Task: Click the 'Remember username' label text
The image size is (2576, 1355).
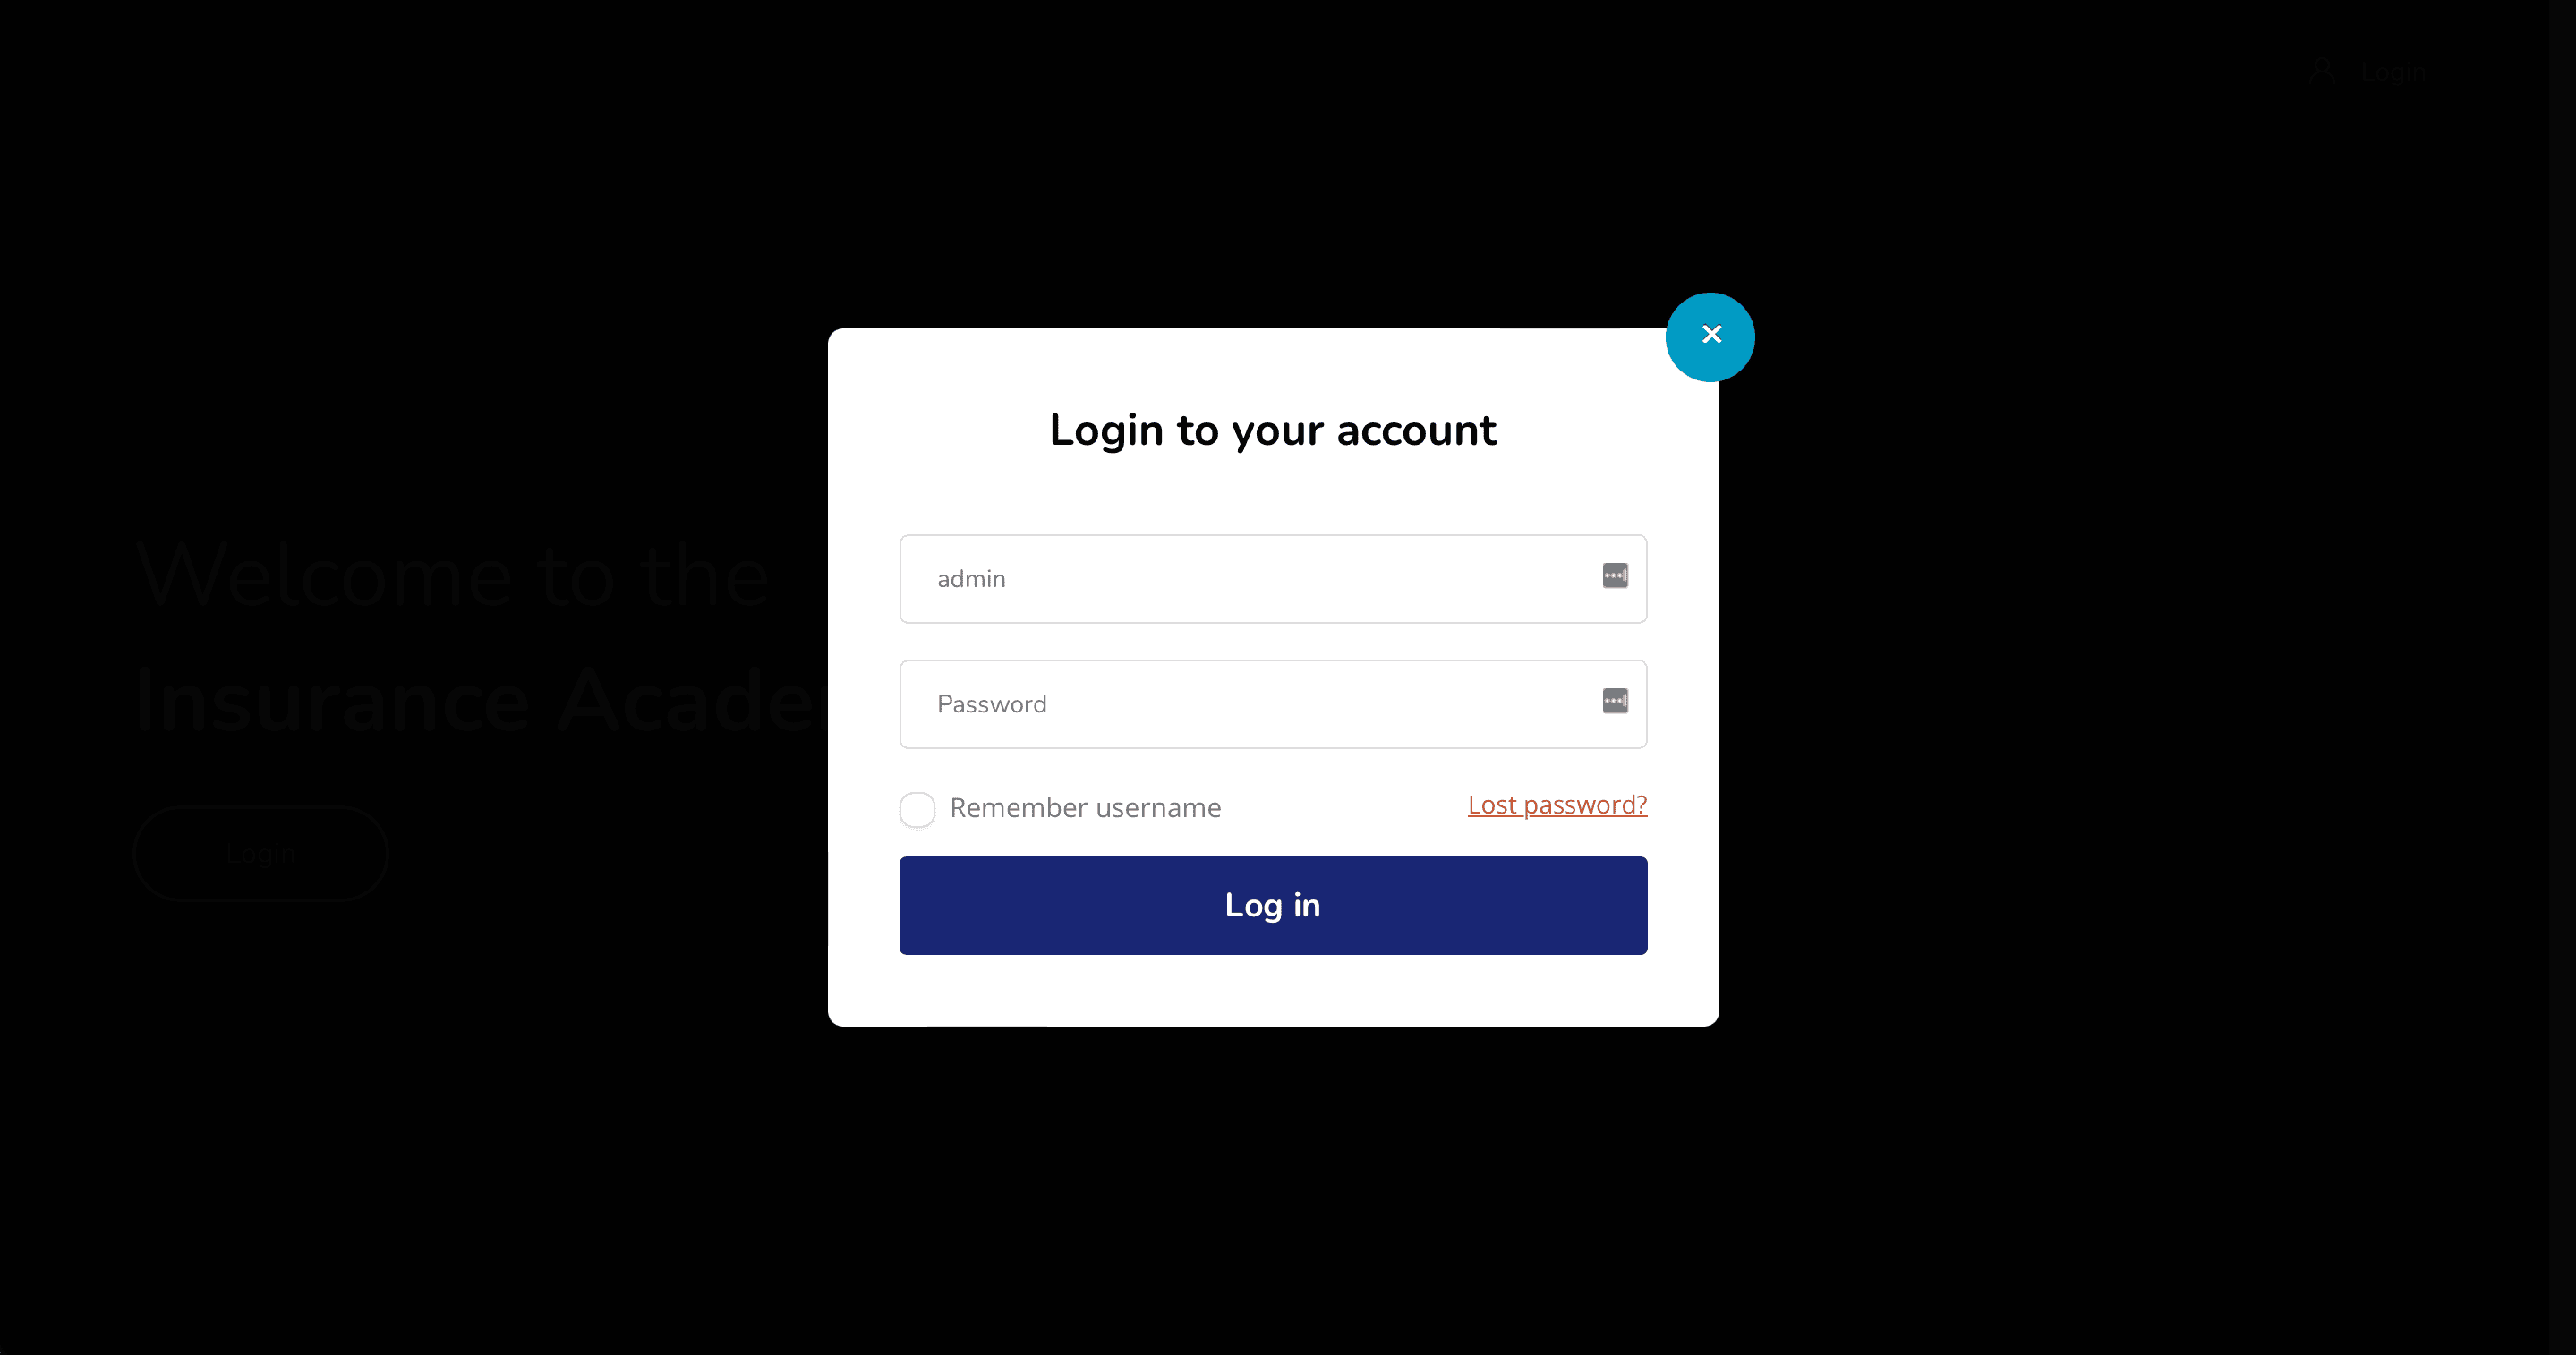Action: click(x=1085, y=808)
